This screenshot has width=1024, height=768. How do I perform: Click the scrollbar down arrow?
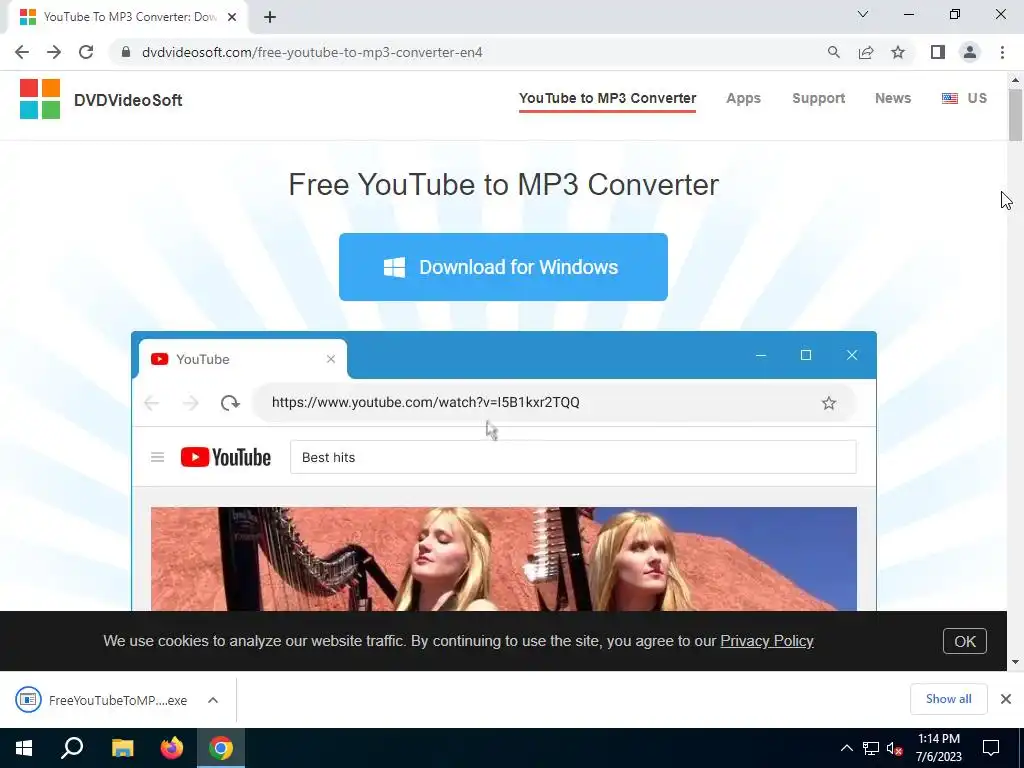click(1015, 662)
